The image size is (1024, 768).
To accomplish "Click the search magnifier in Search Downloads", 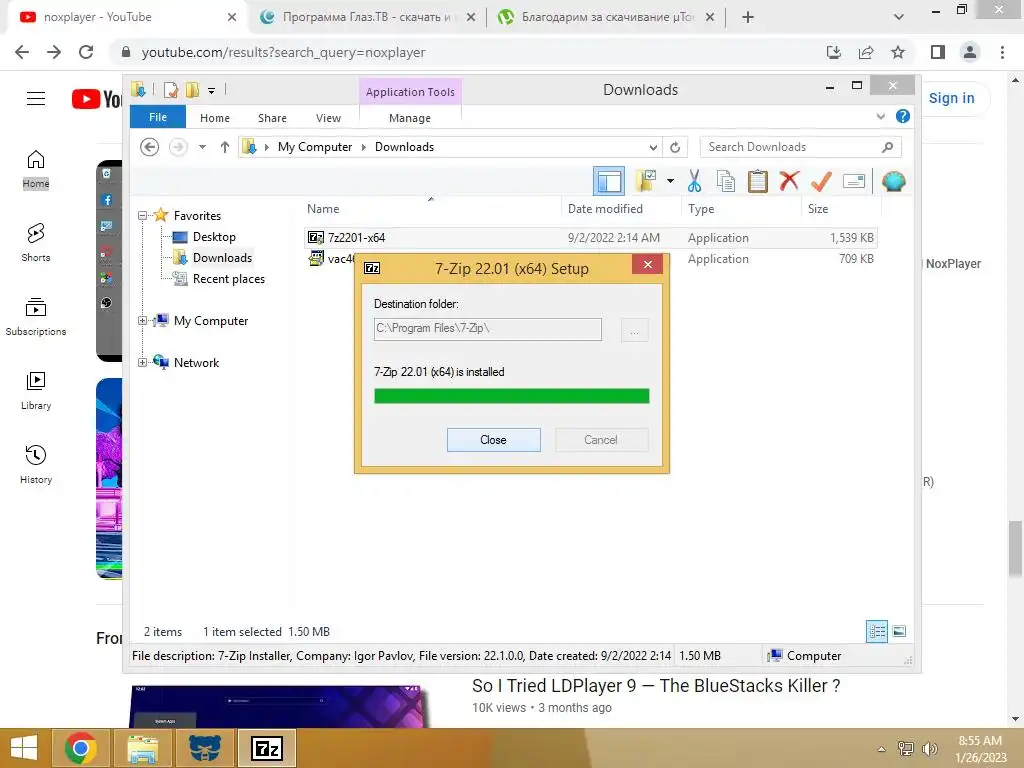I will tap(887, 147).
